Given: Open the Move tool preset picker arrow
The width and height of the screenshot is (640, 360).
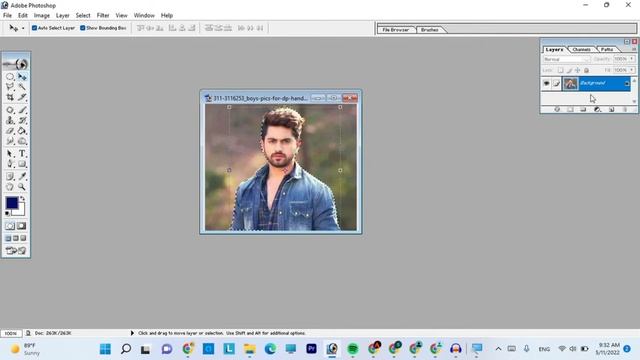Looking at the screenshot, I should click(23, 28).
